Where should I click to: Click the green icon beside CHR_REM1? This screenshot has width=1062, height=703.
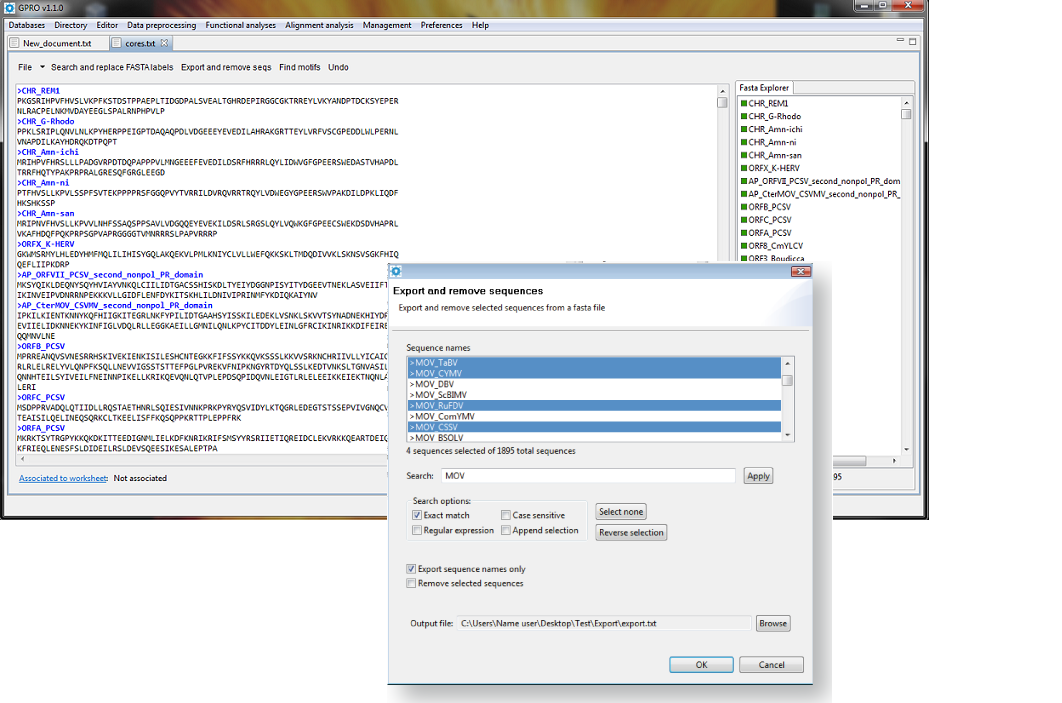tap(744, 103)
